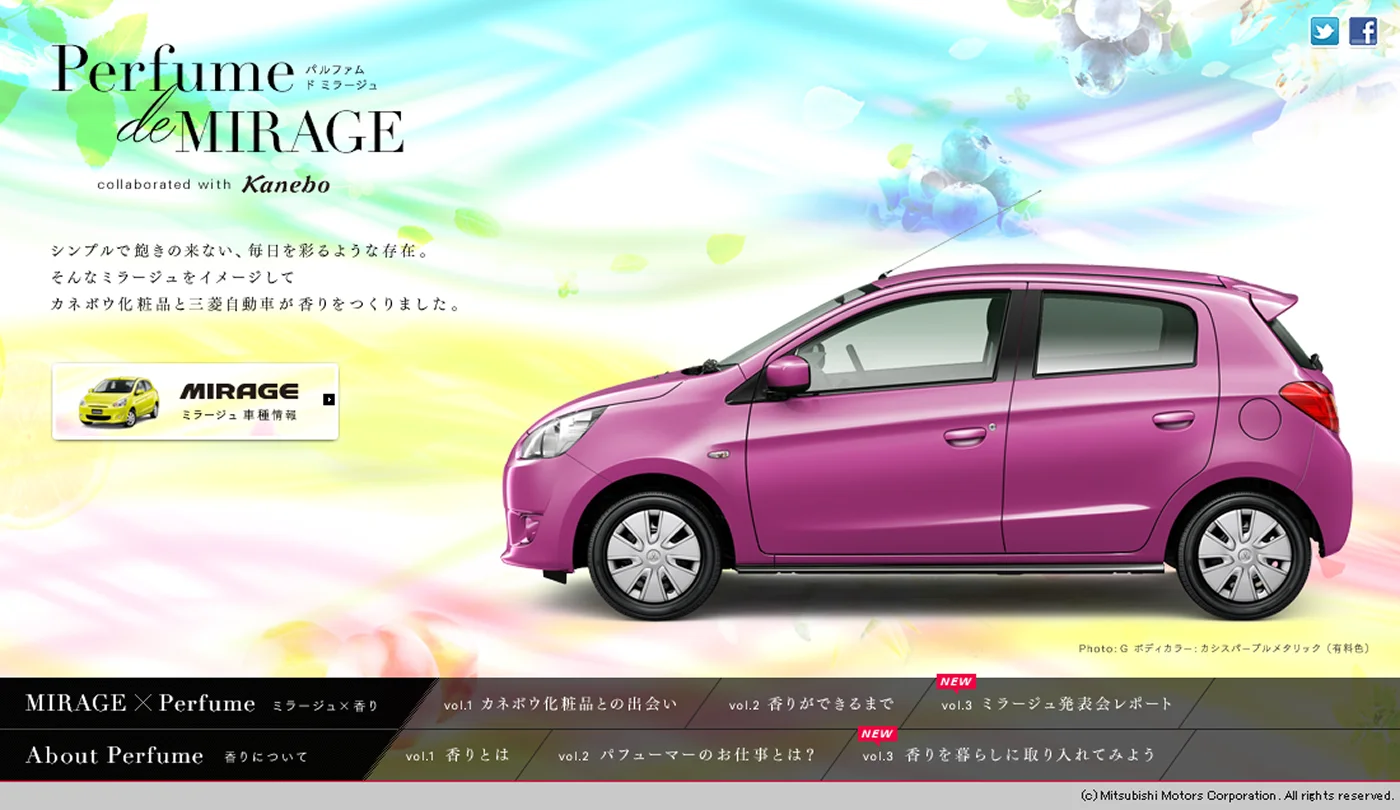Open vol.3 ミラージュ発表会レポート

click(x=1057, y=704)
